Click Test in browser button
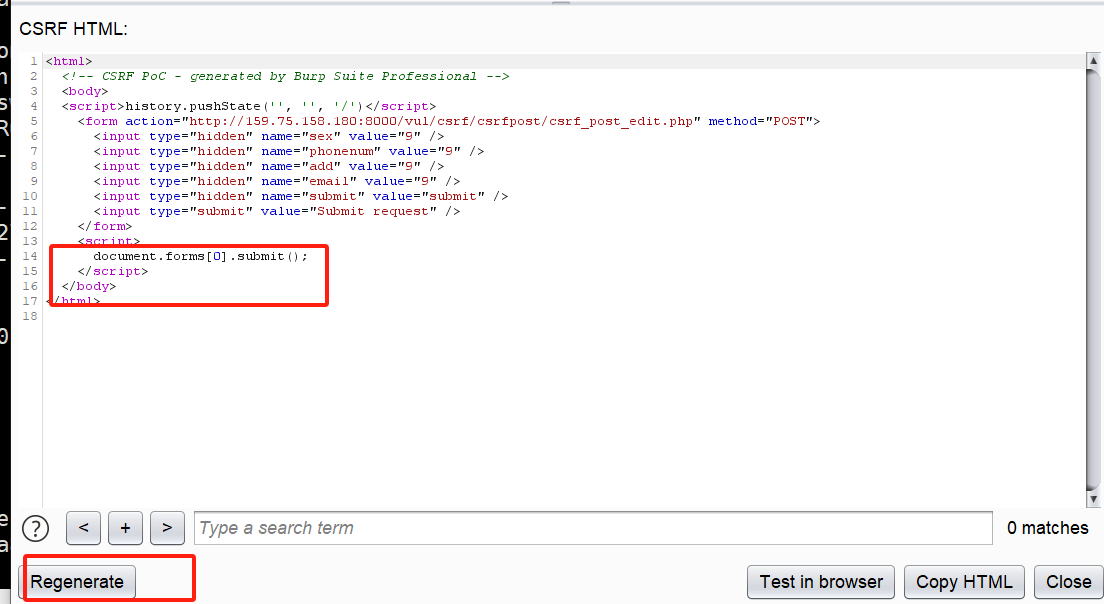 [820, 582]
